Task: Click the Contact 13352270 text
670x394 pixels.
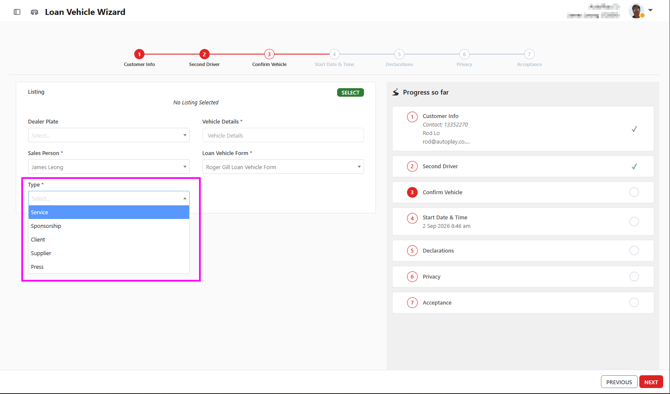Action: [x=445, y=125]
